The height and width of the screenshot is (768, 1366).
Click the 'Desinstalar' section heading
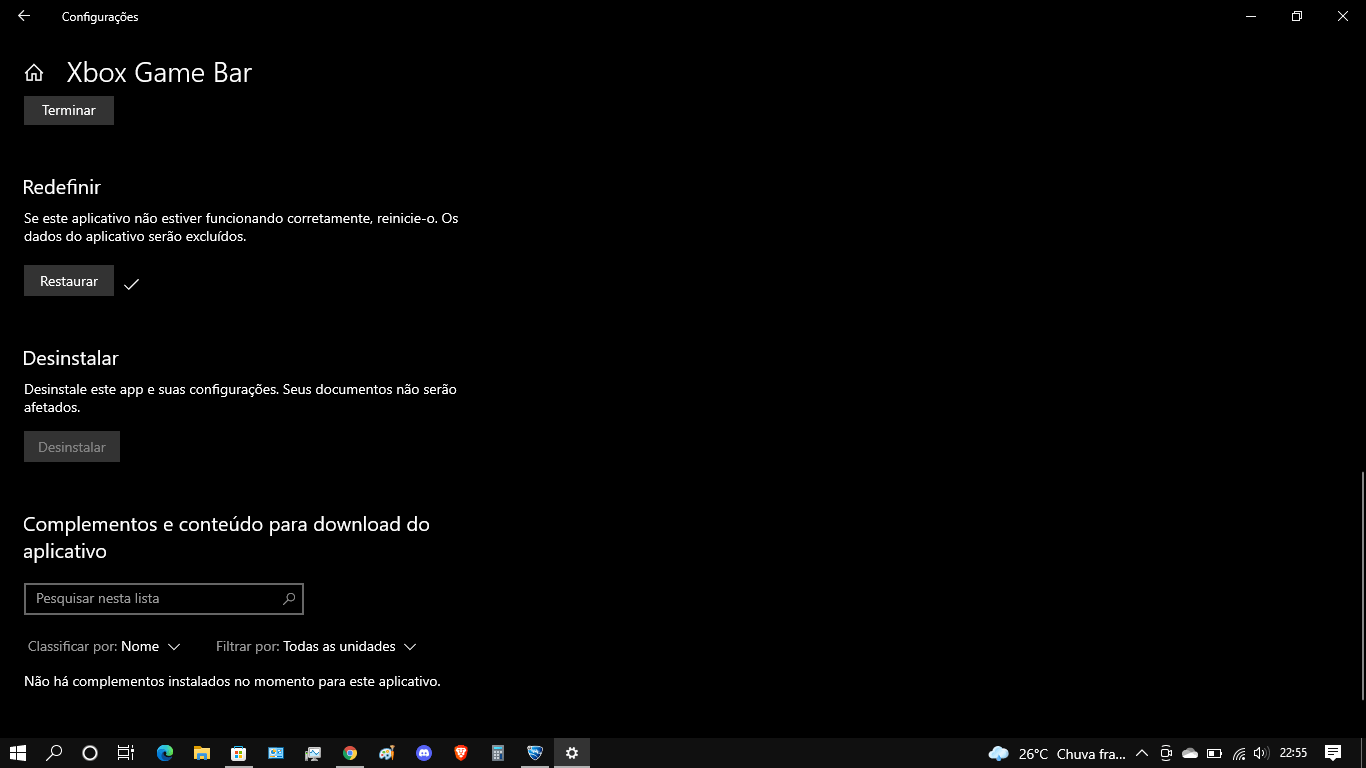[71, 358]
